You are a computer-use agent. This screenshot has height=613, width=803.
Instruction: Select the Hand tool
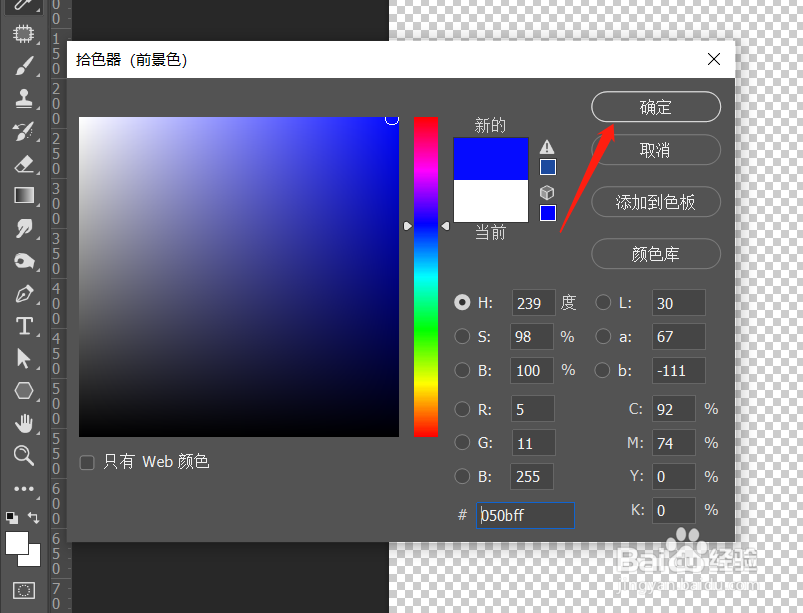point(24,423)
